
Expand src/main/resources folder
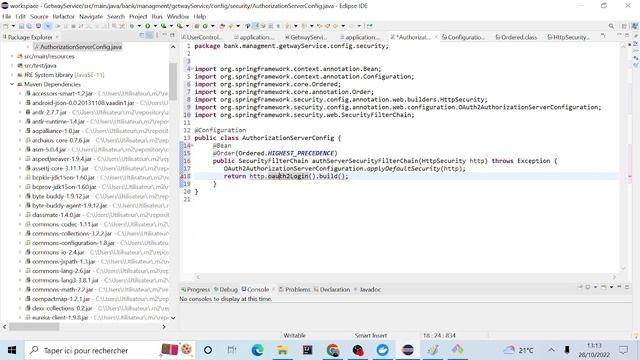click(x=12, y=56)
